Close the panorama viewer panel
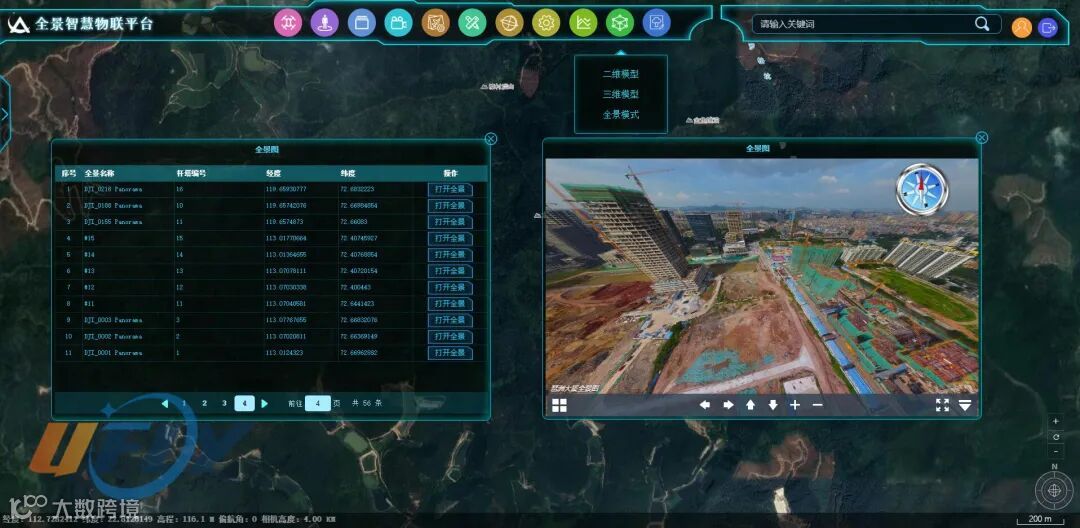The height and width of the screenshot is (528, 1080). coord(982,138)
